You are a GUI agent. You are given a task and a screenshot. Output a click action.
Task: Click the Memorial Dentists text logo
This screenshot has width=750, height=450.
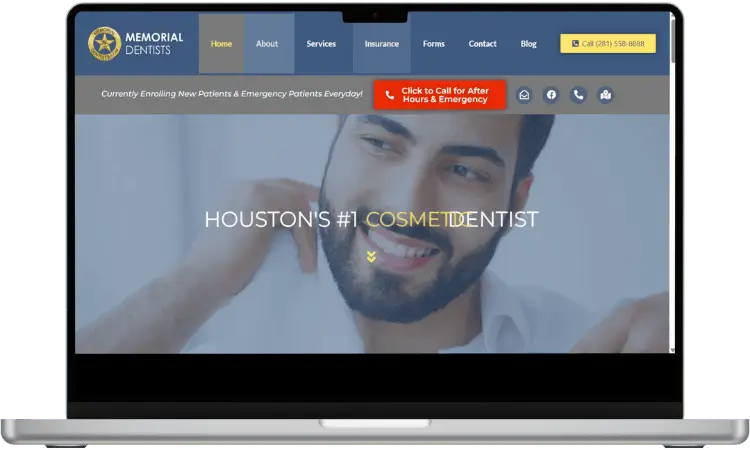click(154, 44)
